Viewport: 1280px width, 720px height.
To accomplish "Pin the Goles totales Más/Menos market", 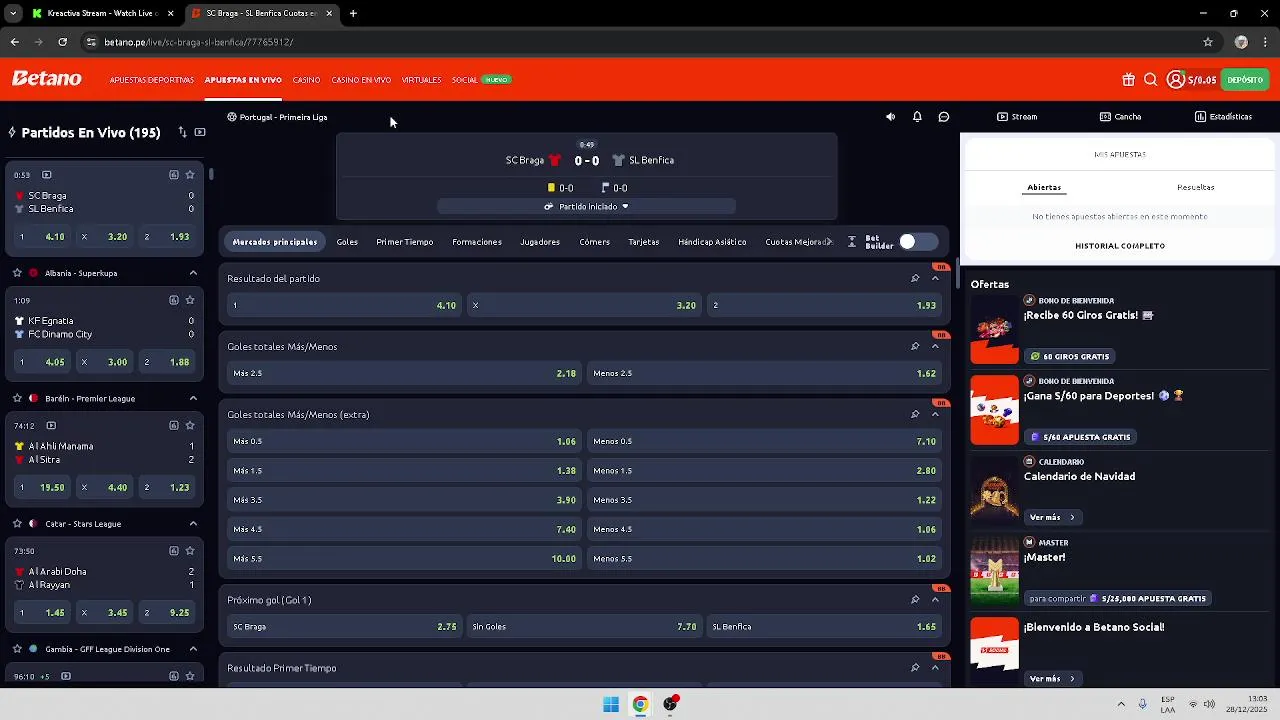I will pos(915,347).
